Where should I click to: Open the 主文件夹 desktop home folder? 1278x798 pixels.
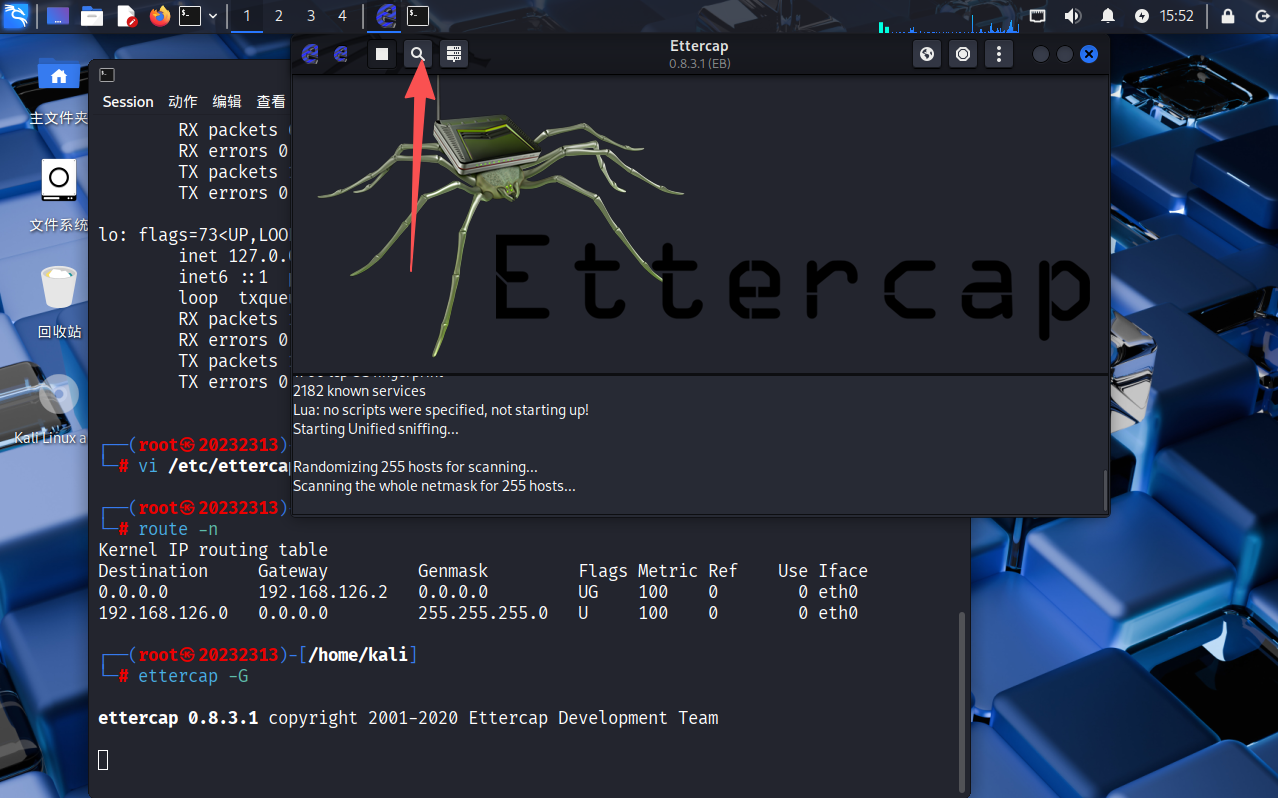(58, 90)
